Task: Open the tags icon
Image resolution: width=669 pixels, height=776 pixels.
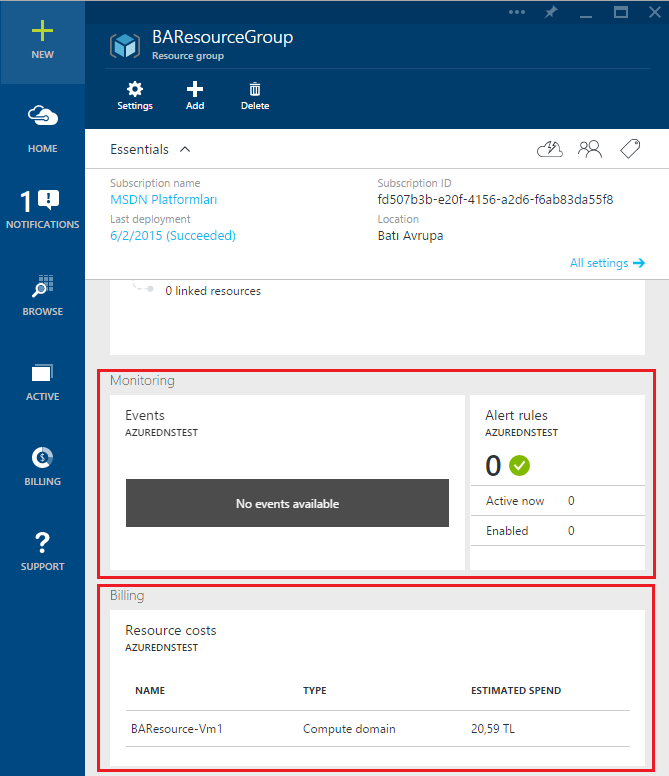Action: (x=630, y=148)
